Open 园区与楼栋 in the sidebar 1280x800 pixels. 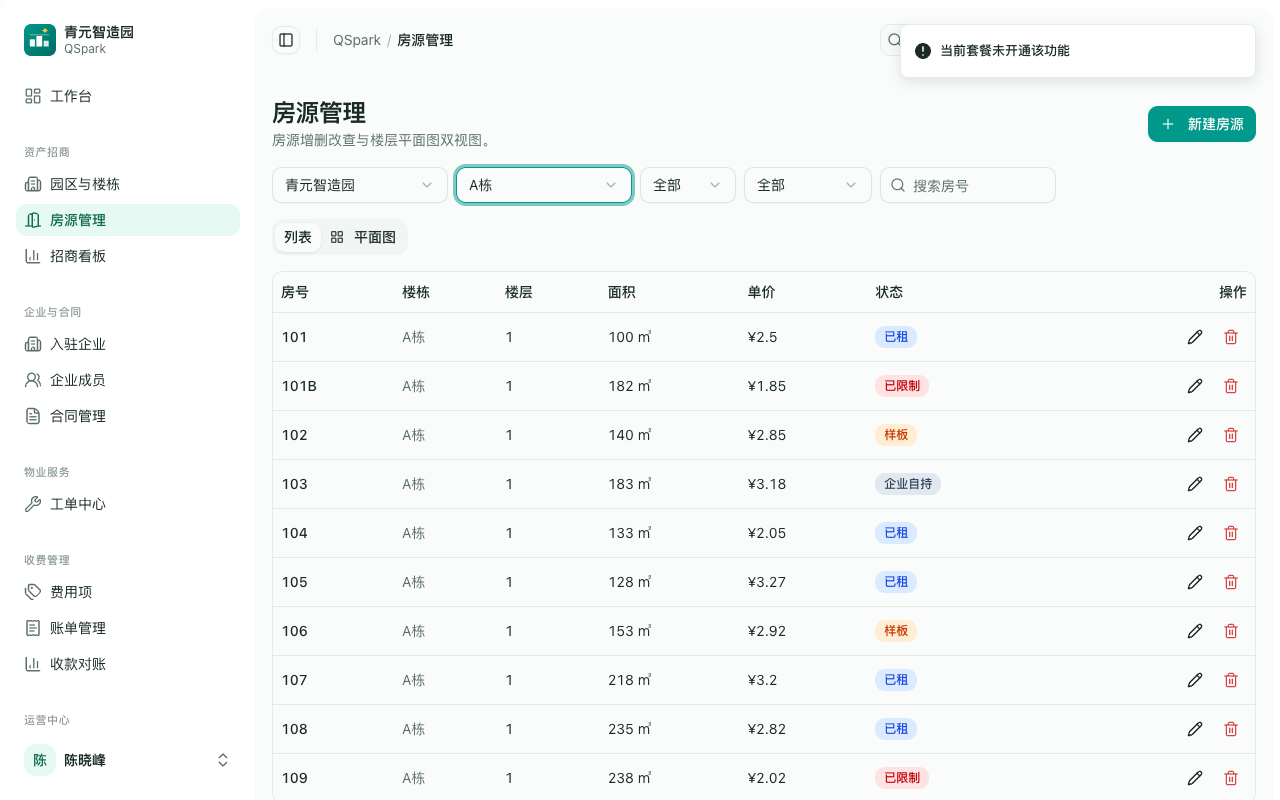[128, 184]
